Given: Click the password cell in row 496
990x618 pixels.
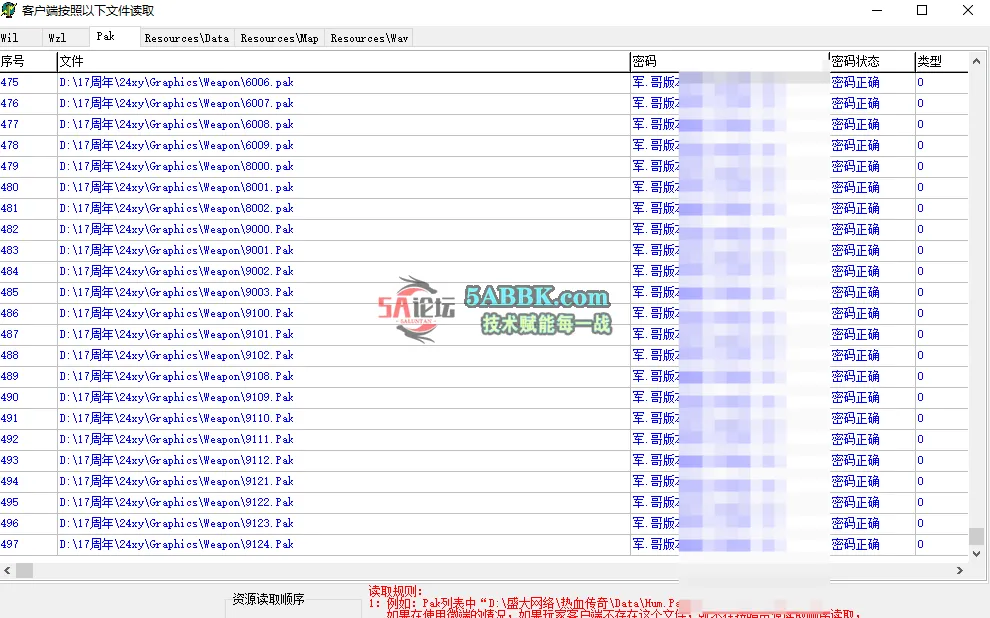Looking at the screenshot, I should click(729, 523).
